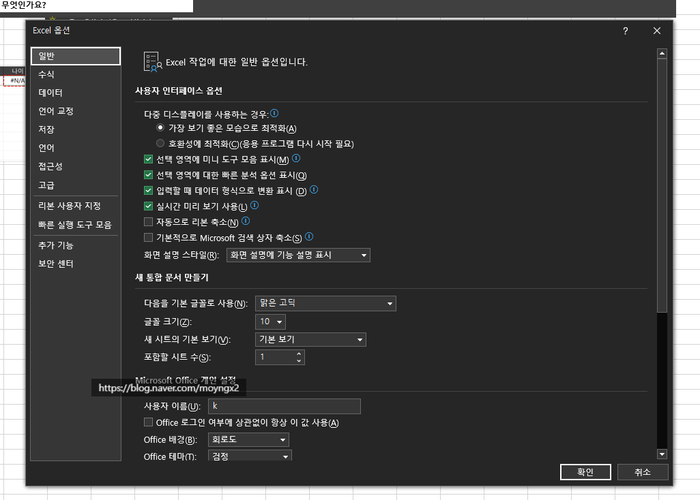Click the #N/A cell in the worksheet behind
The width and height of the screenshot is (700, 500).
coord(15,81)
